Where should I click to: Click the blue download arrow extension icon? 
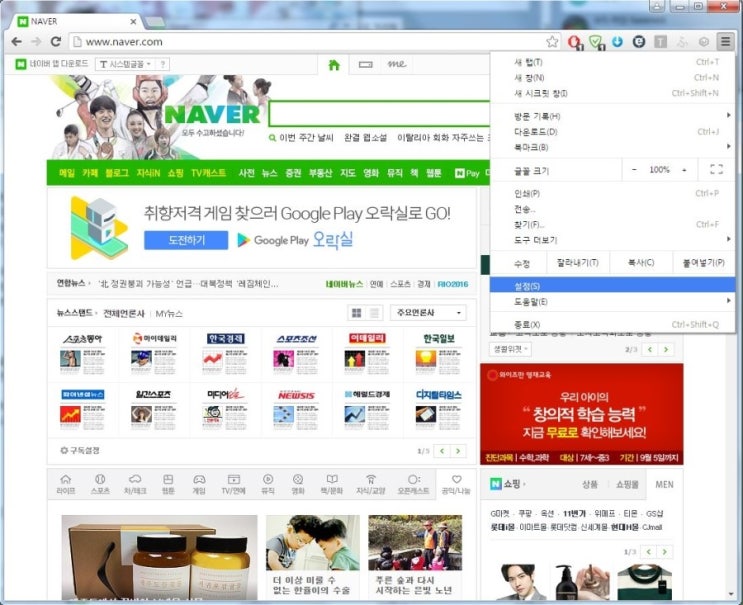pyautogui.click(x=617, y=42)
